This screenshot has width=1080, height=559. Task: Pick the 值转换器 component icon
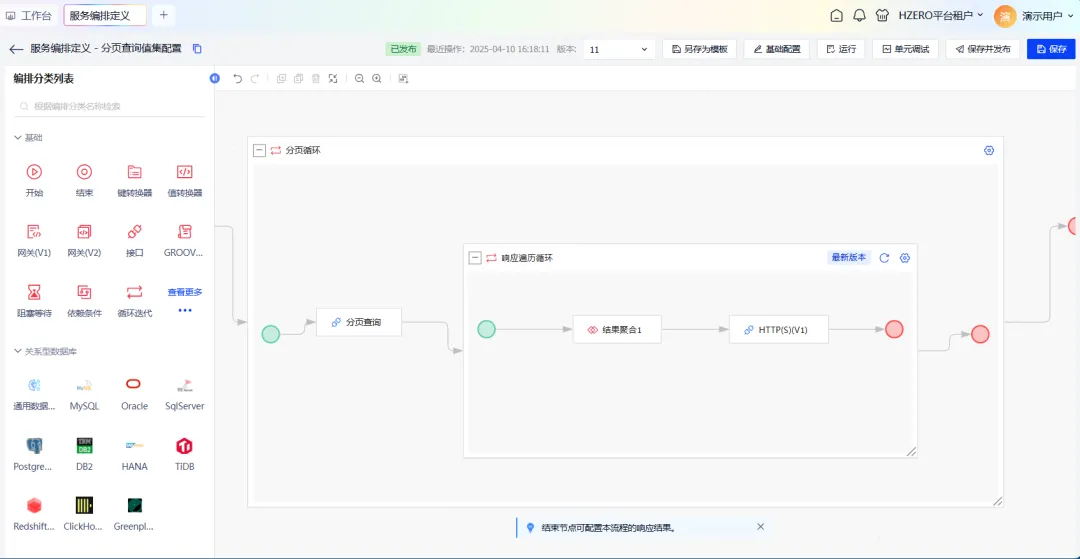(x=184, y=172)
